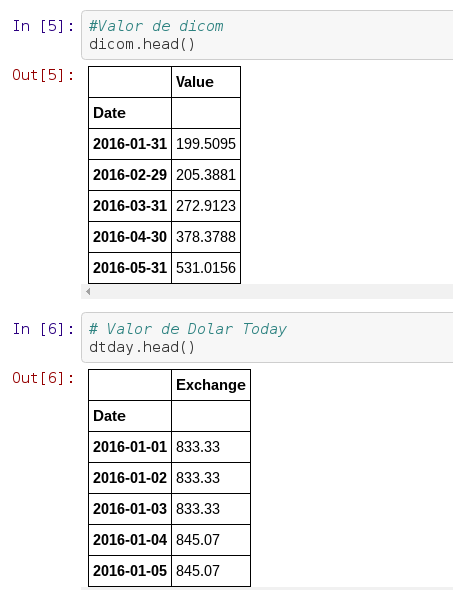Select the 2016-01-05 row label
453x590 pixels.
(x=130, y=571)
